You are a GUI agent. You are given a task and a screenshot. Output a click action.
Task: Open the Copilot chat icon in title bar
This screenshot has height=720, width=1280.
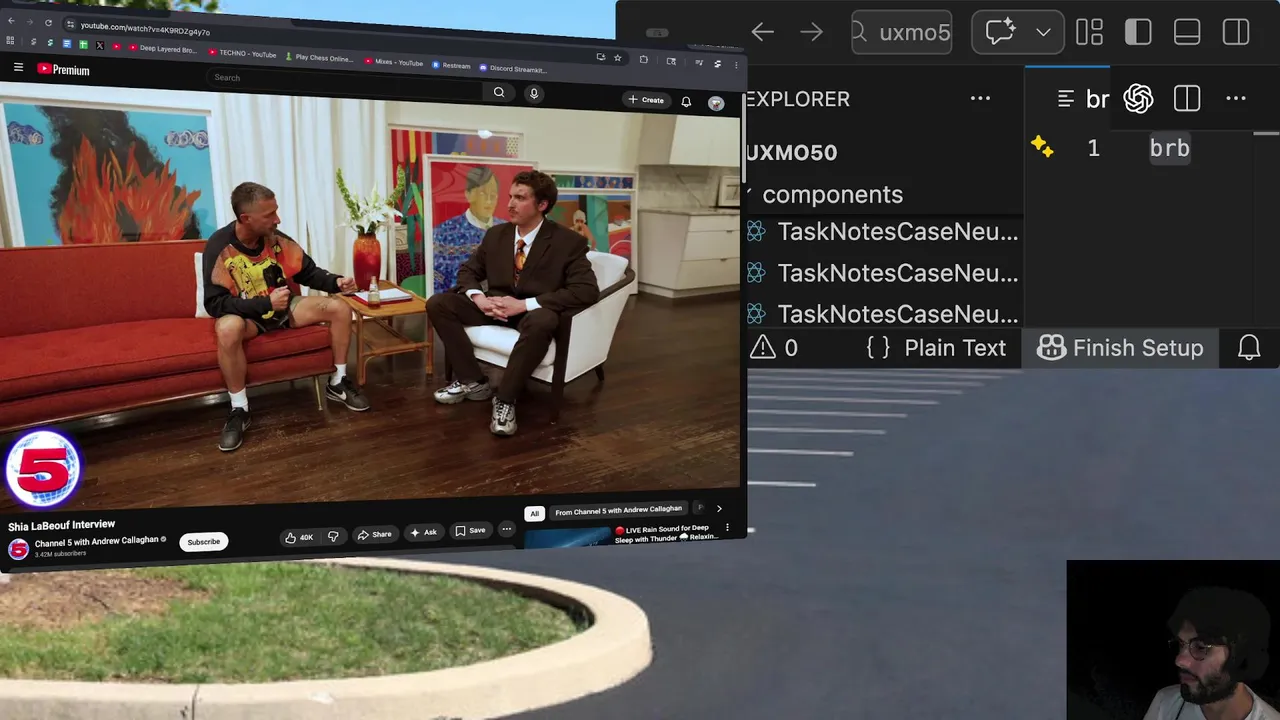point(1000,32)
